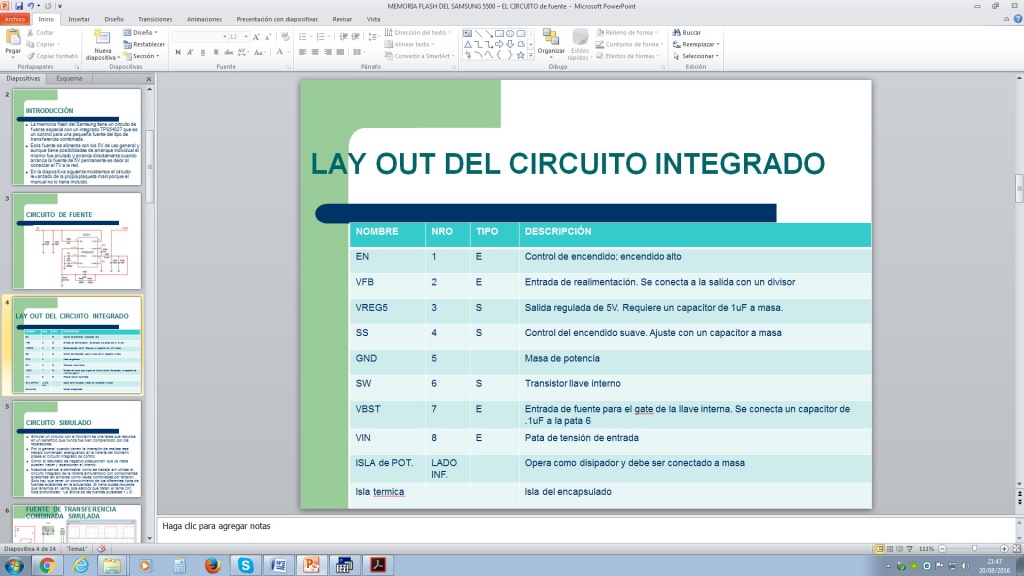Save the presentation from Quick Access toolbar
This screenshot has height=576, width=1024.
point(18,6)
